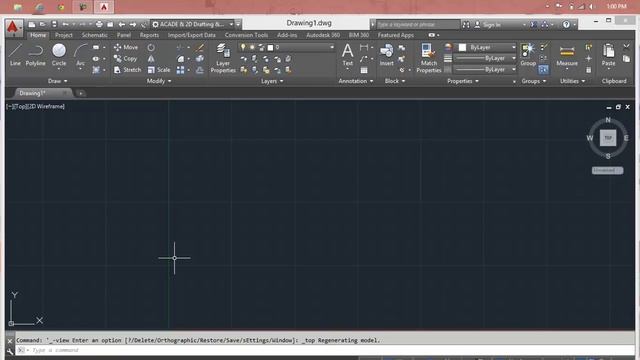The height and width of the screenshot is (360, 640).
Task: Open Layer Properties manager
Action: (x=223, y=58)
